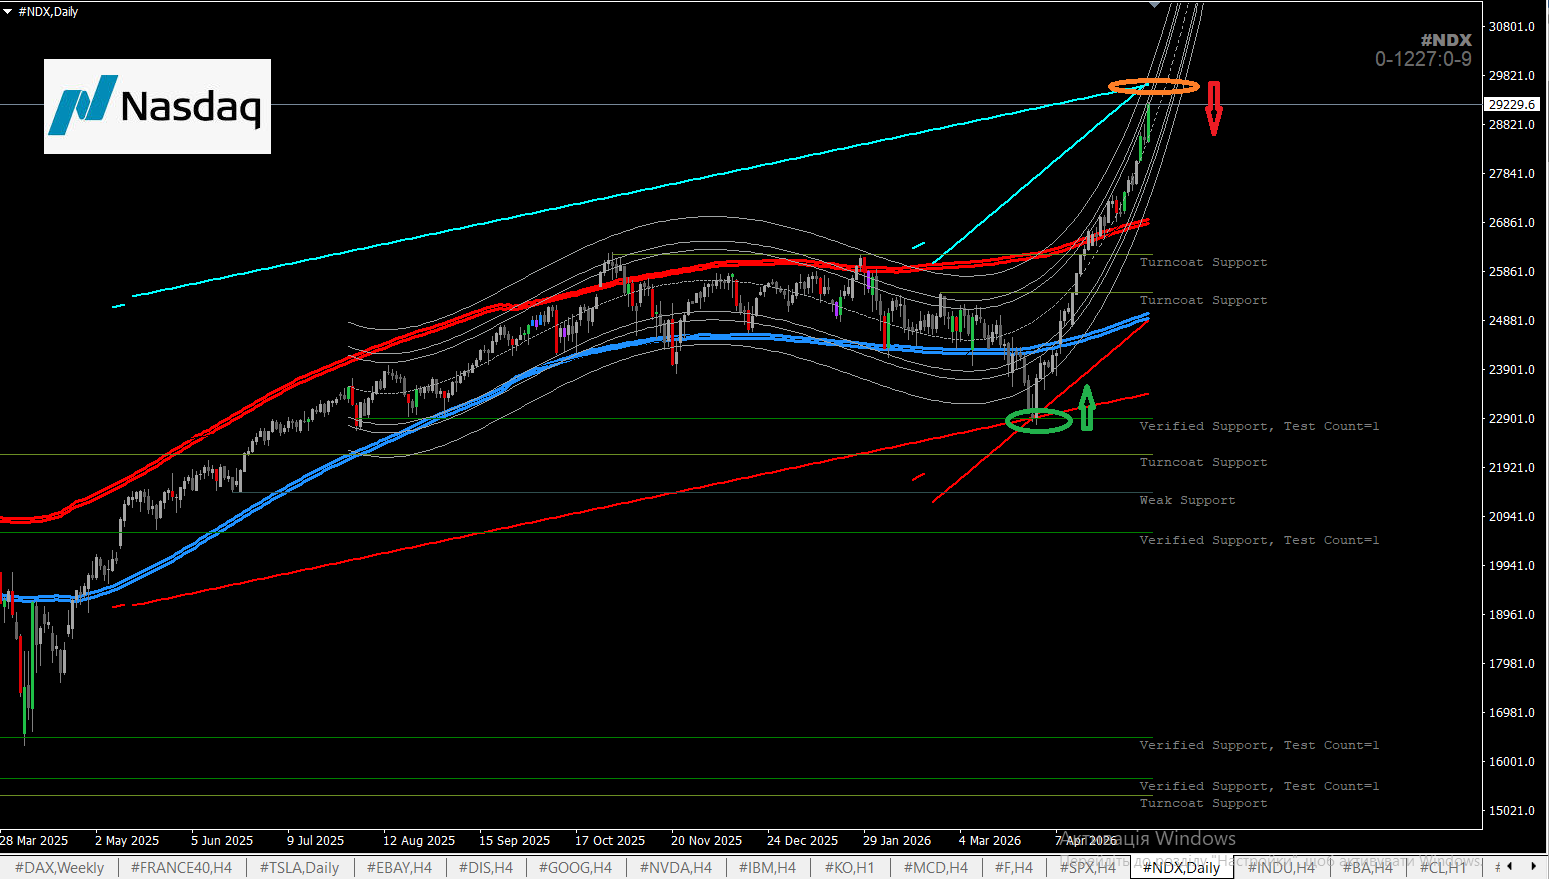Screen dimensions: 1549x879
Task: Switch to the #GOOG,H4 chart tab
Action: click(575, 867)
